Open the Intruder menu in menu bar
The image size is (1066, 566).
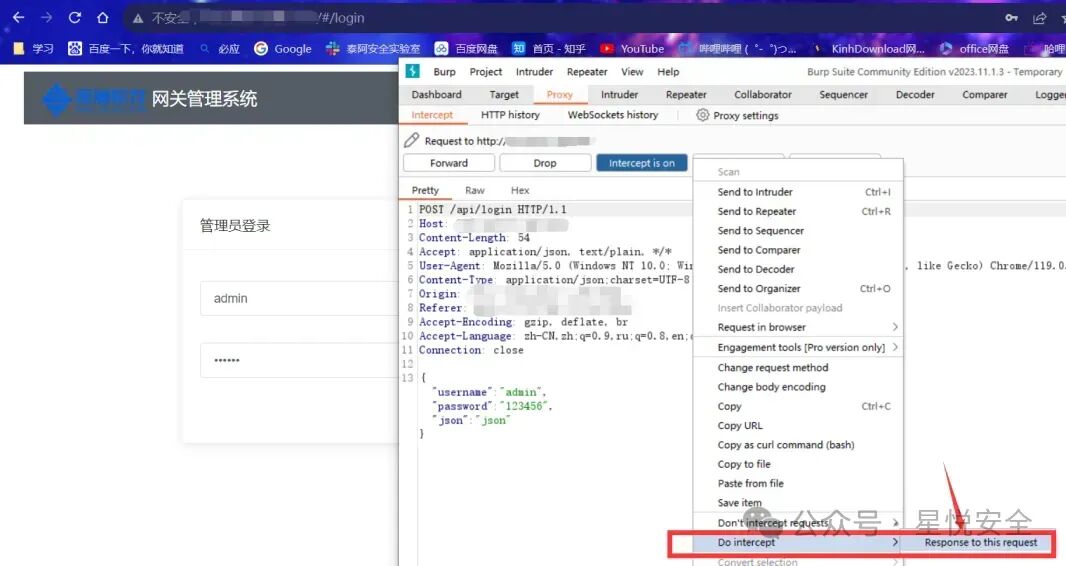pyautogui.click(x=534, y=71)
